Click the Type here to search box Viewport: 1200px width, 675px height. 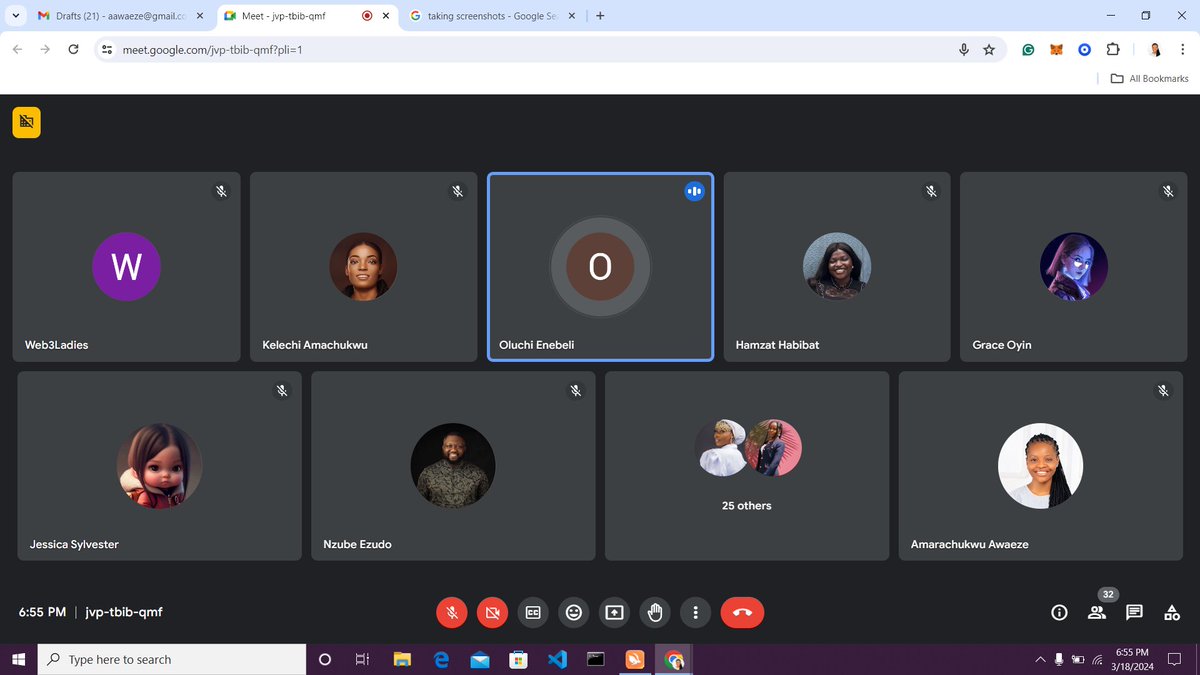tap(172, 659)
